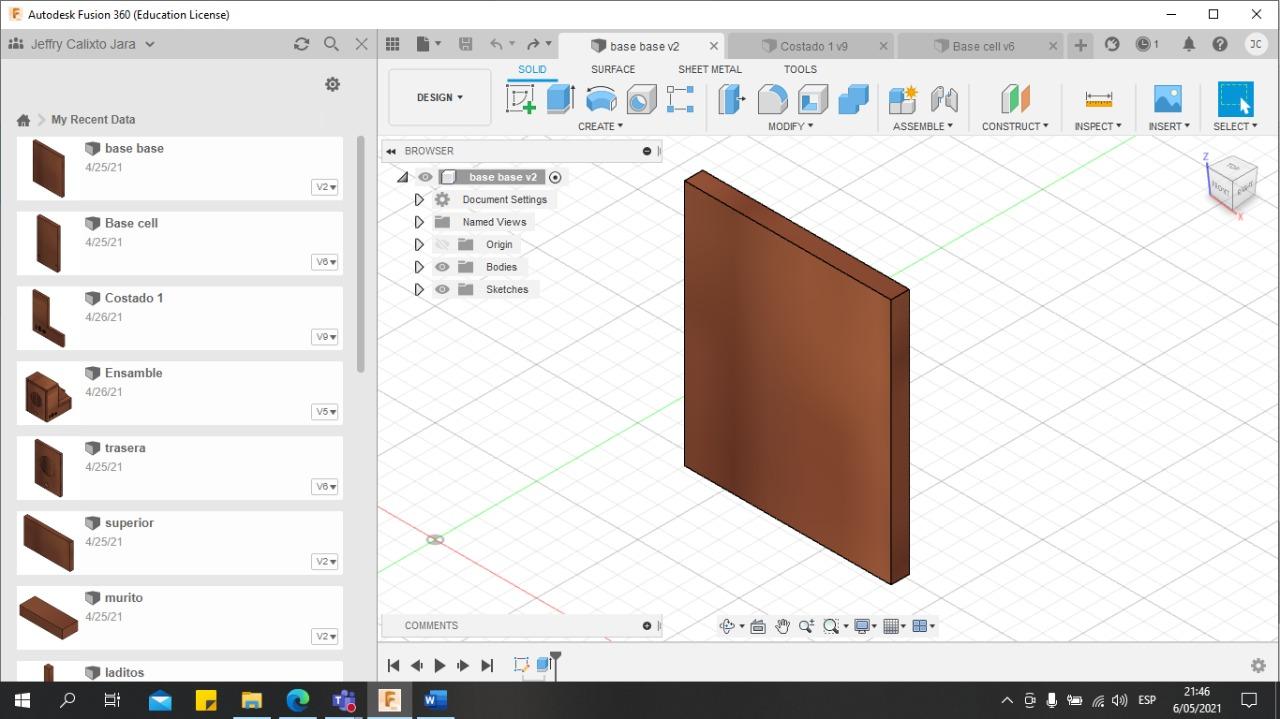
Task: Click the Press Pull modify icon
Action: coord(732,99)
